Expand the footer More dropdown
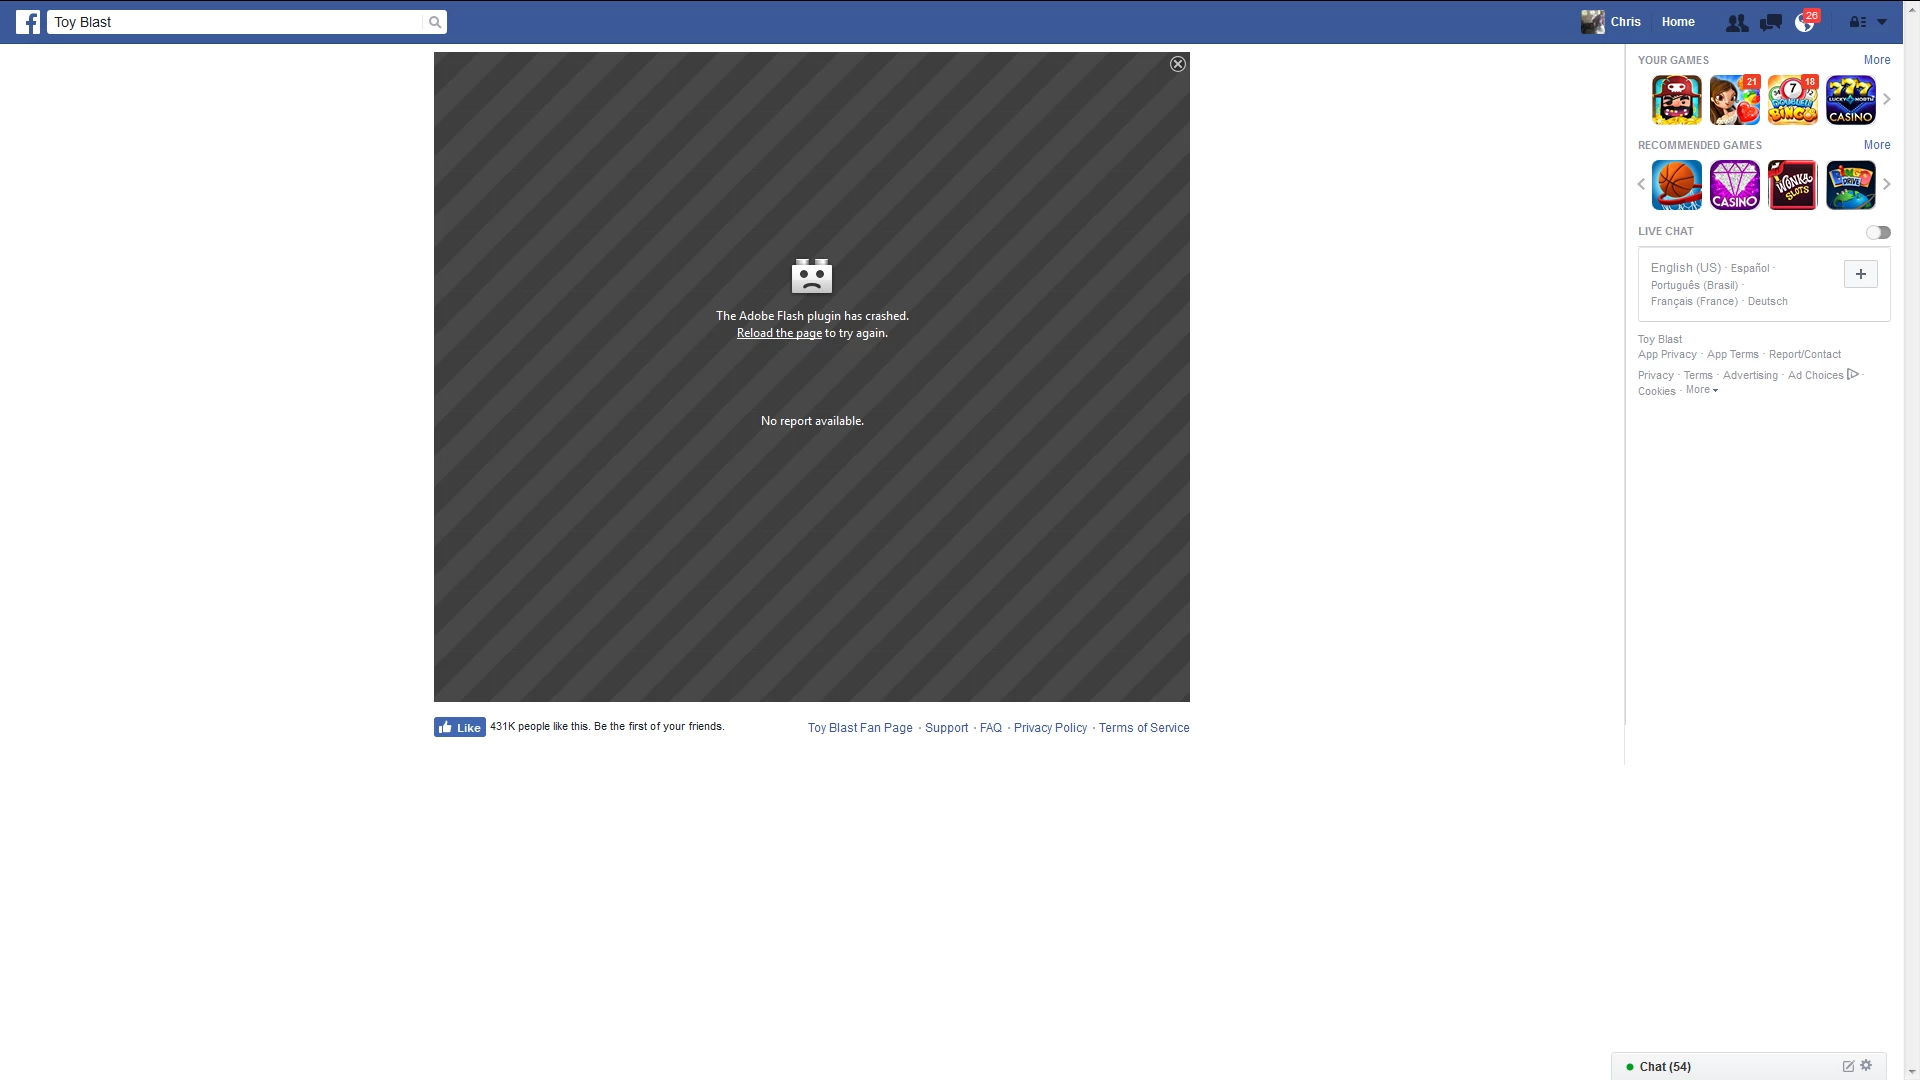This screenshot has height=1080, width=1920. click(x=1702, y=390)
